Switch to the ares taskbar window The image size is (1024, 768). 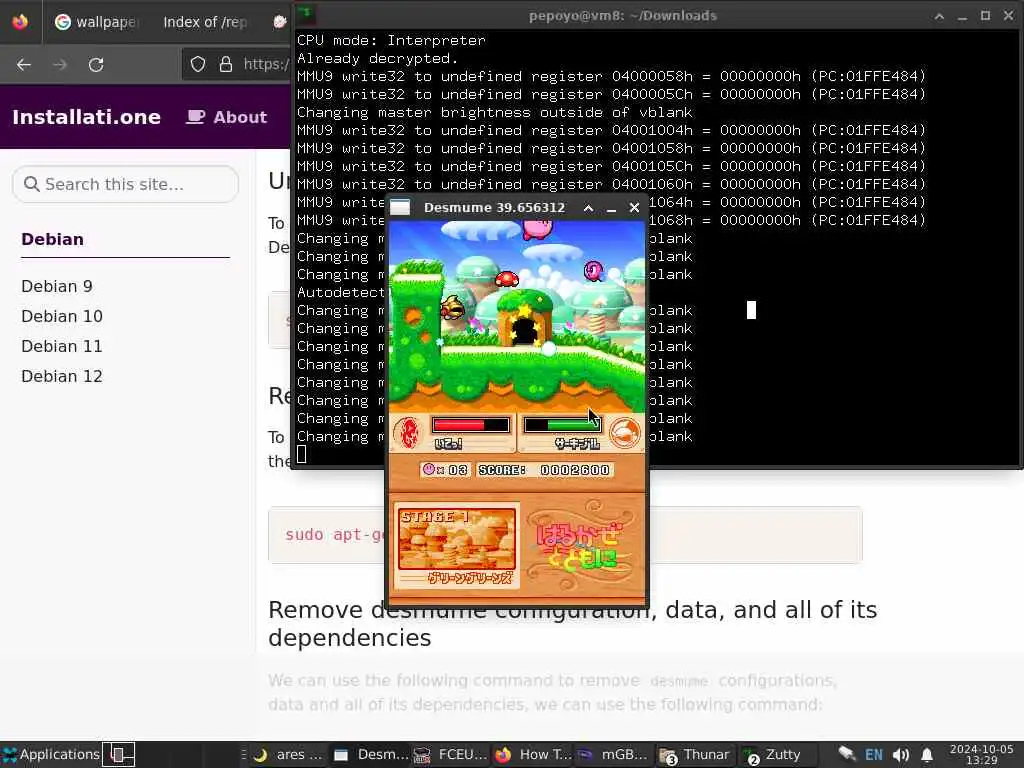click(288, 754)
